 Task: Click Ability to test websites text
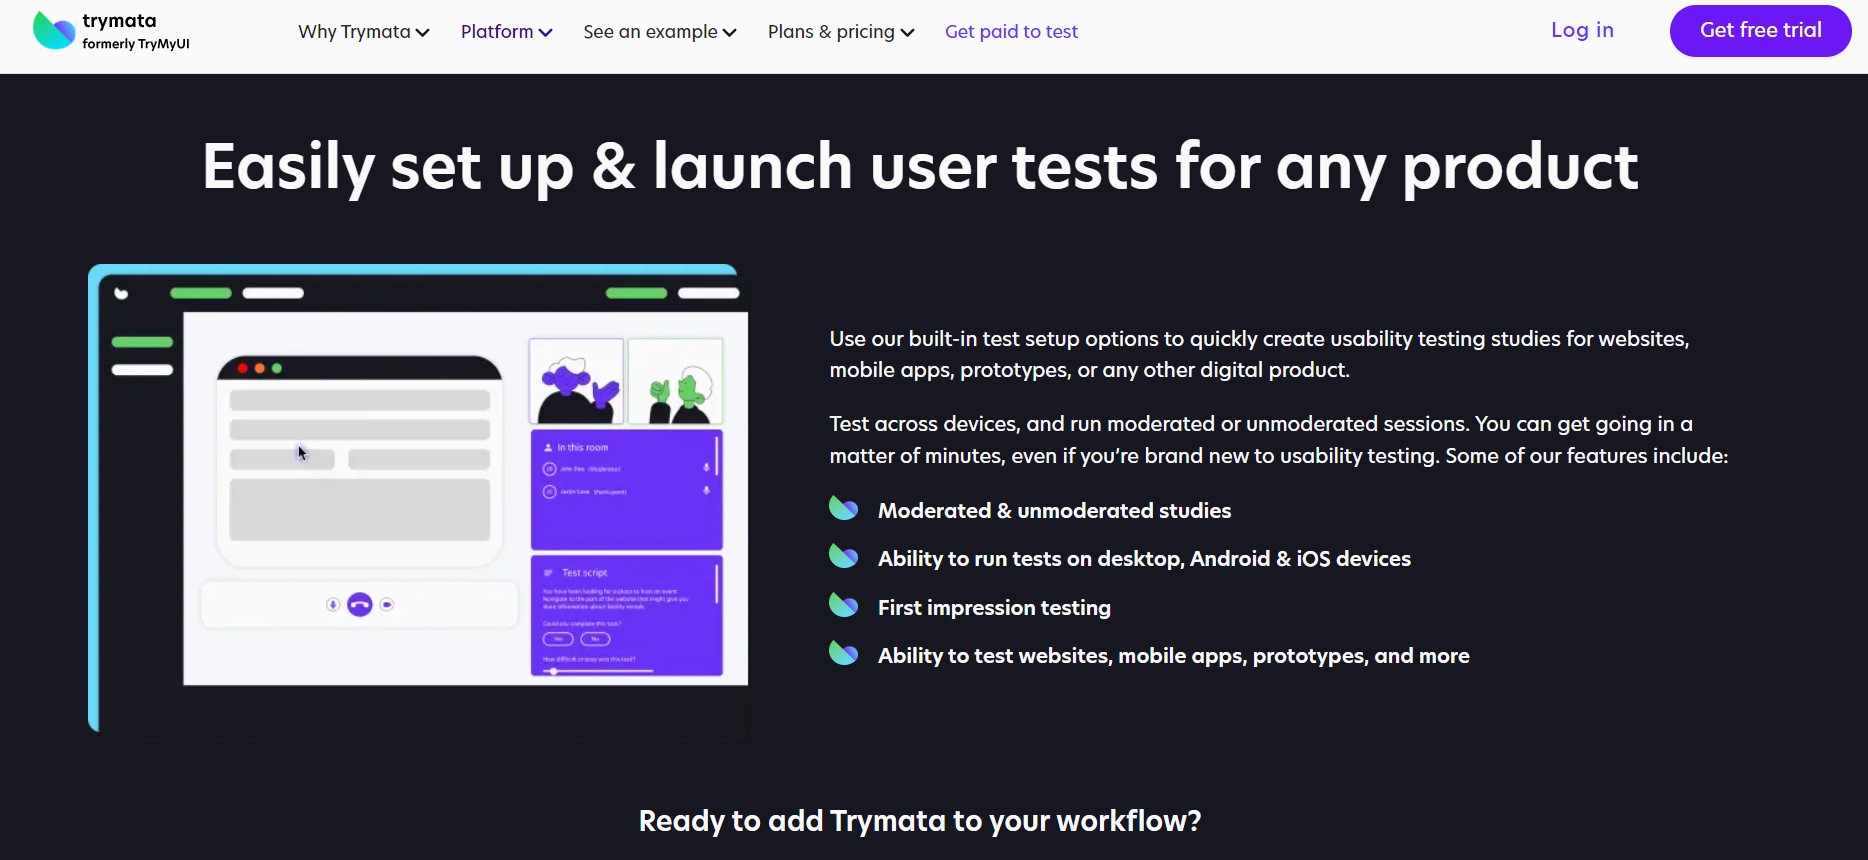(1173, 656)
